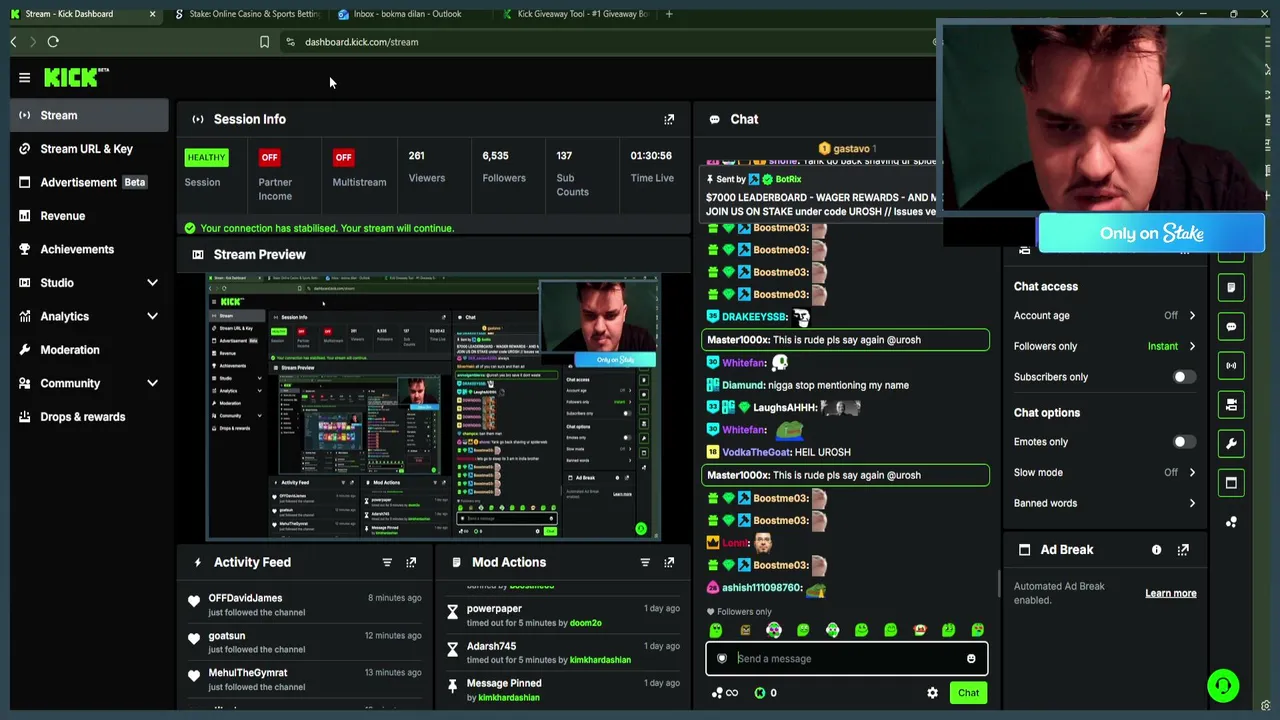Screen dimensions: 1280x720
Task: Bookmark this page in address bar
Action: tap(264, 42)
